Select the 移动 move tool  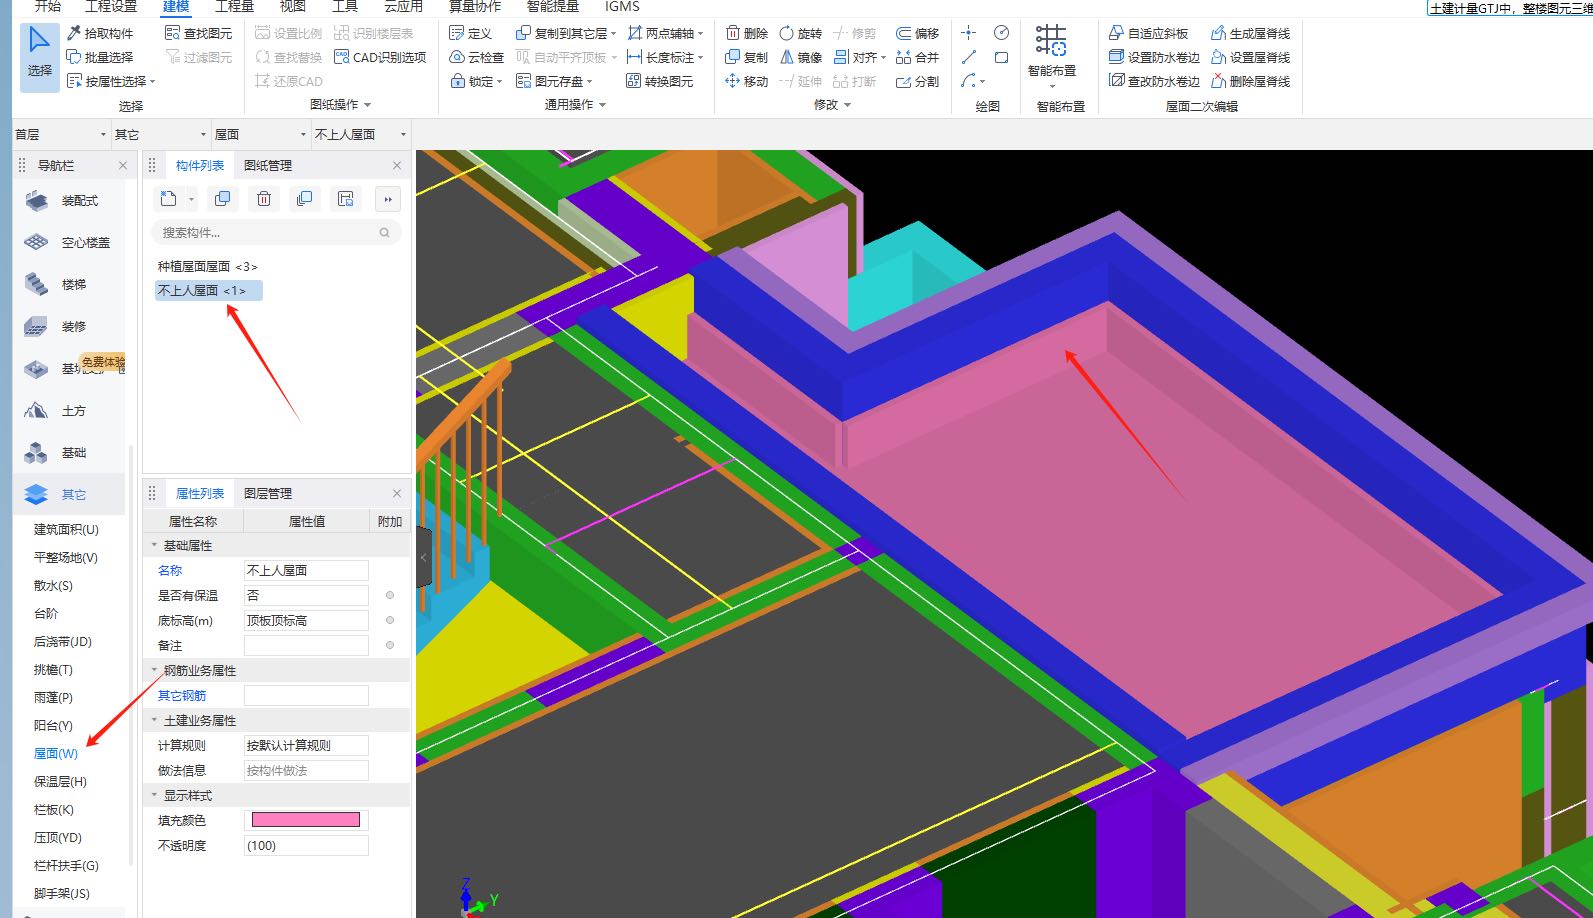[x=747, y=81]
